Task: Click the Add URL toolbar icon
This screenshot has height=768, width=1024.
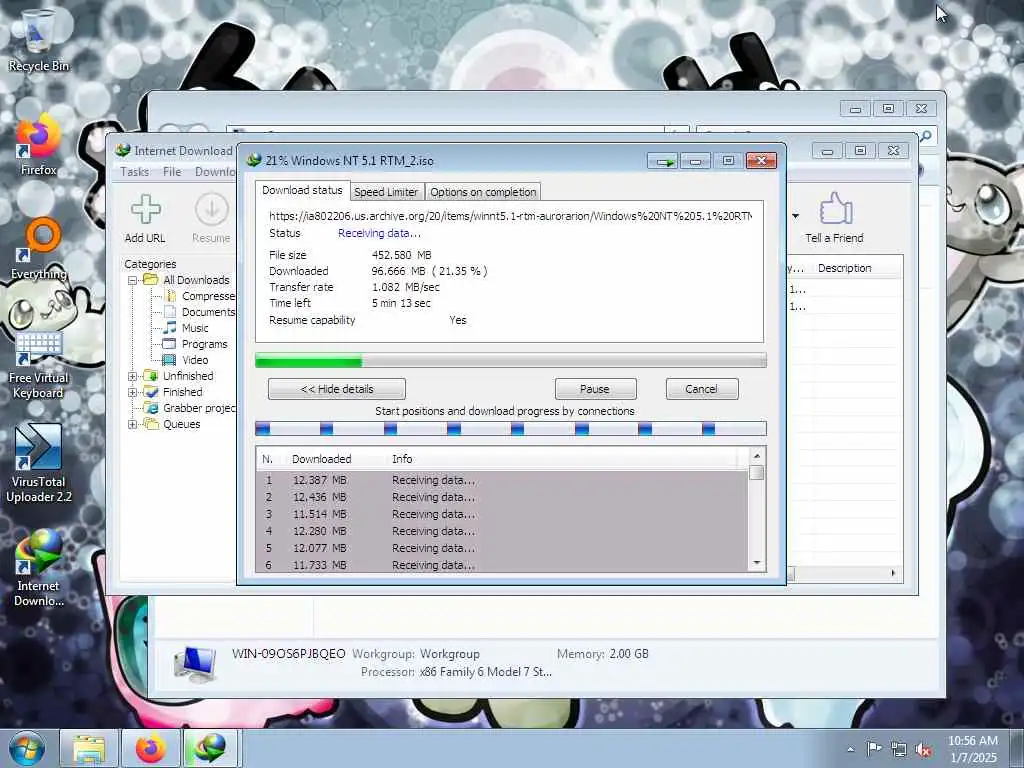Action: tap(145, 219)
